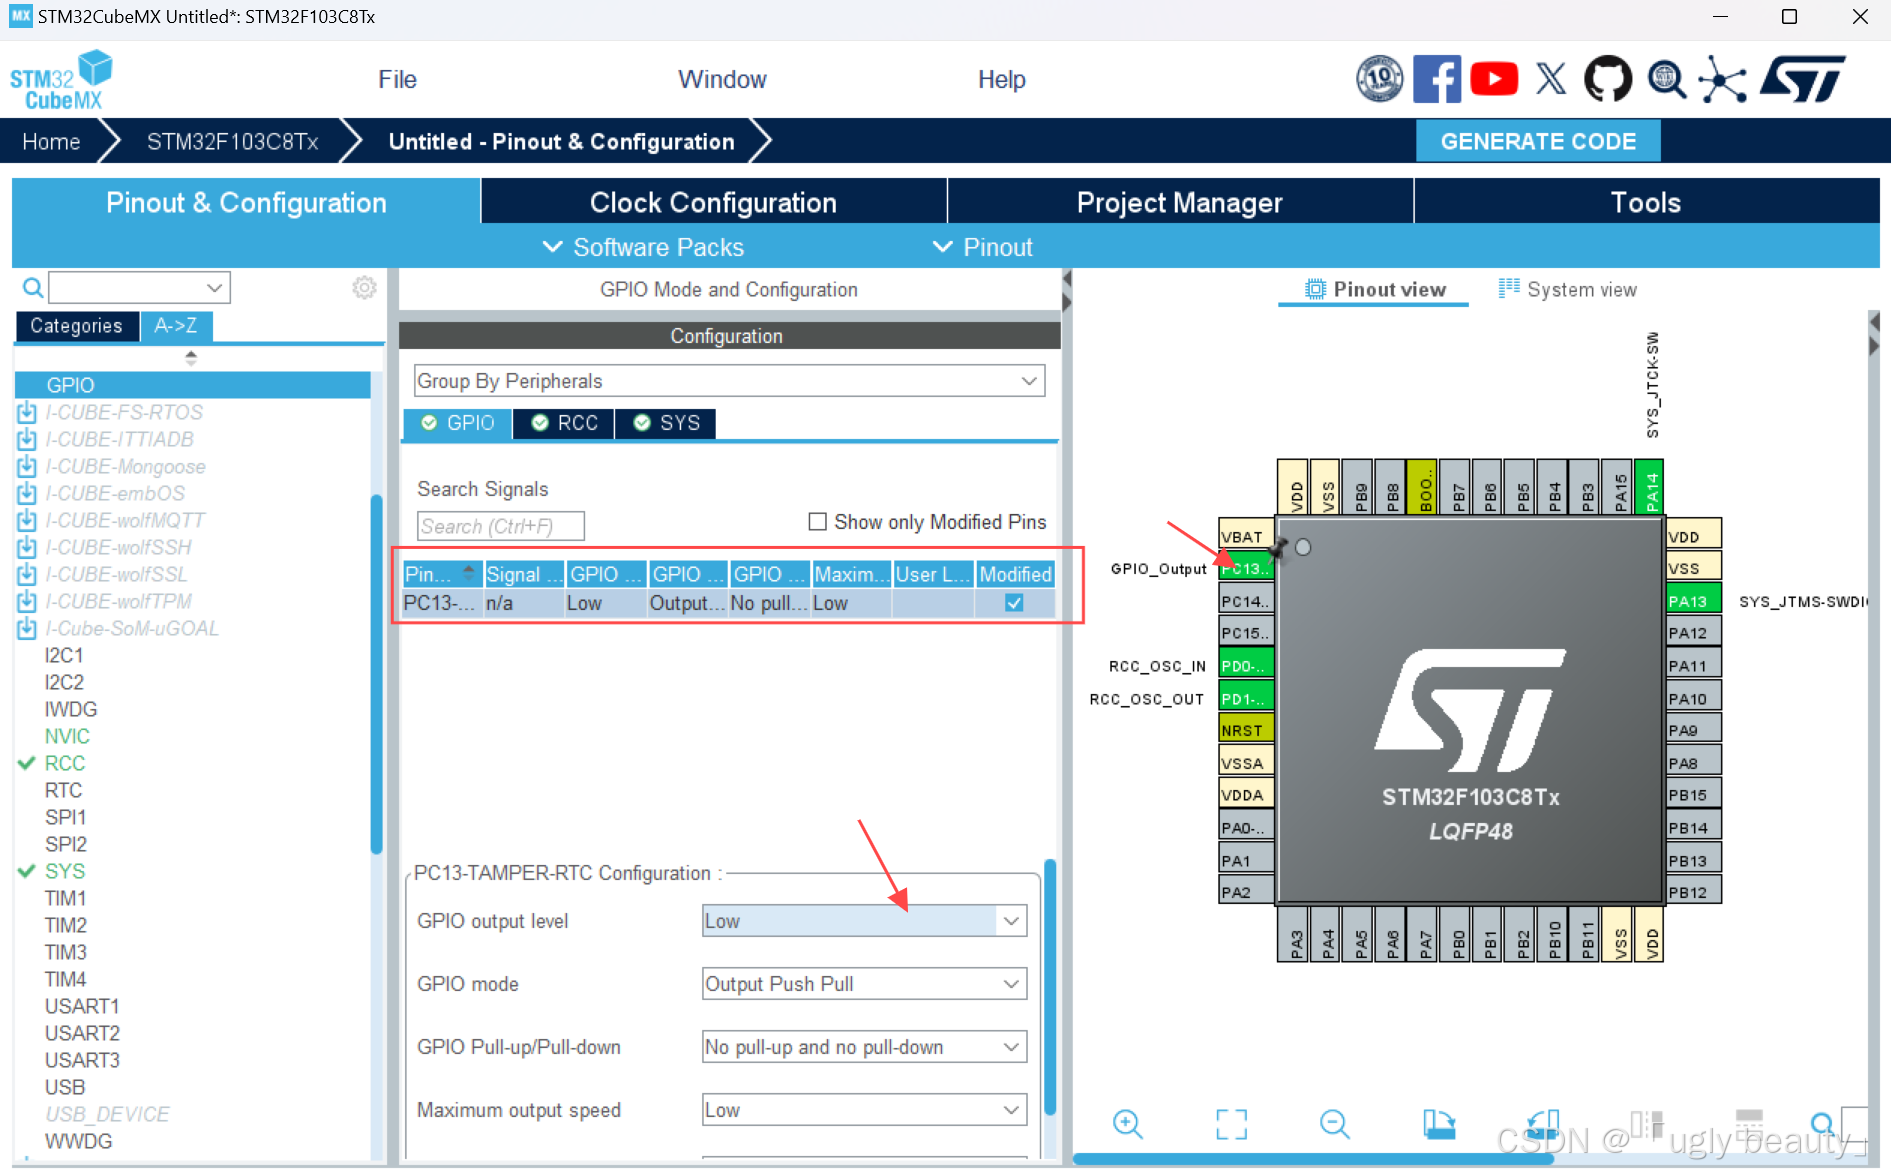This screenshot has width=1891, height=1173.
Task: Click the download icon beside I-CUBE-FS-RTOS
Action: tap(27, 412)
